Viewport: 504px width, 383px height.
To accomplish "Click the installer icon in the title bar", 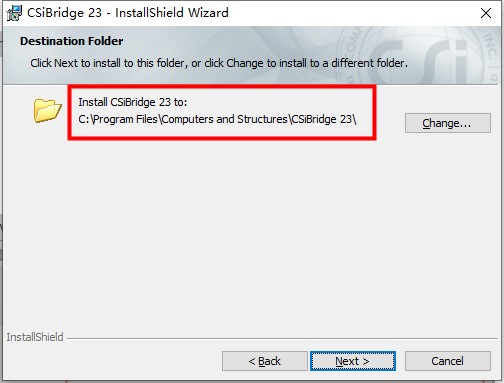I will tap(14, 13).
